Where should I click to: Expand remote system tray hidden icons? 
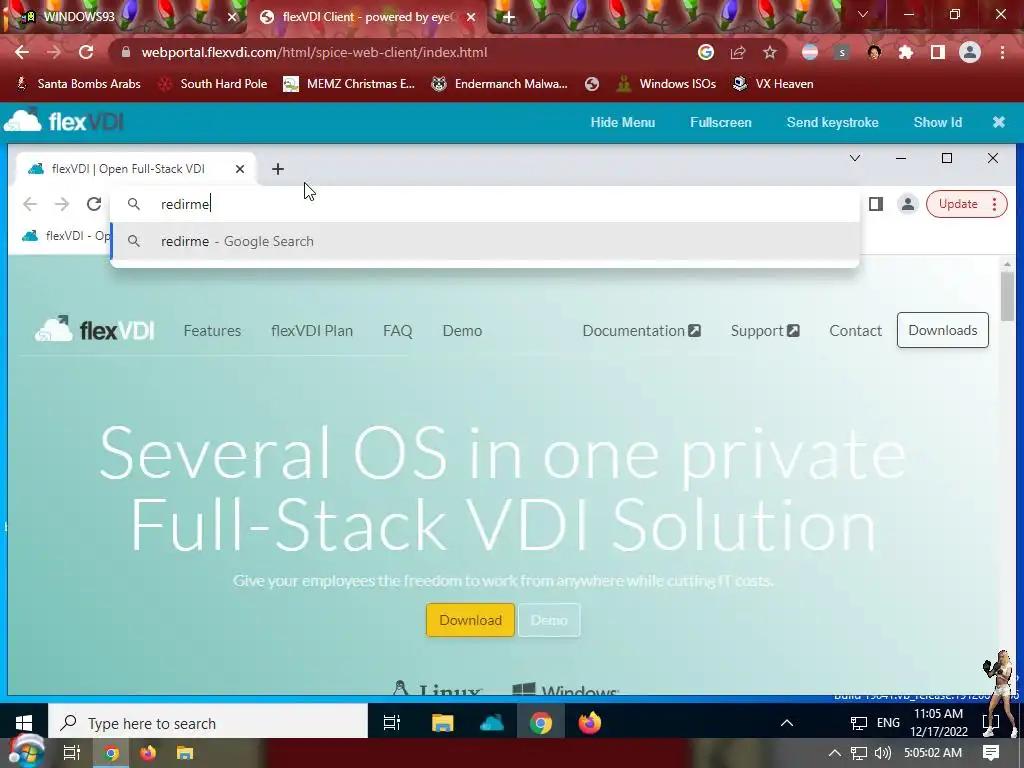(787, 723)
